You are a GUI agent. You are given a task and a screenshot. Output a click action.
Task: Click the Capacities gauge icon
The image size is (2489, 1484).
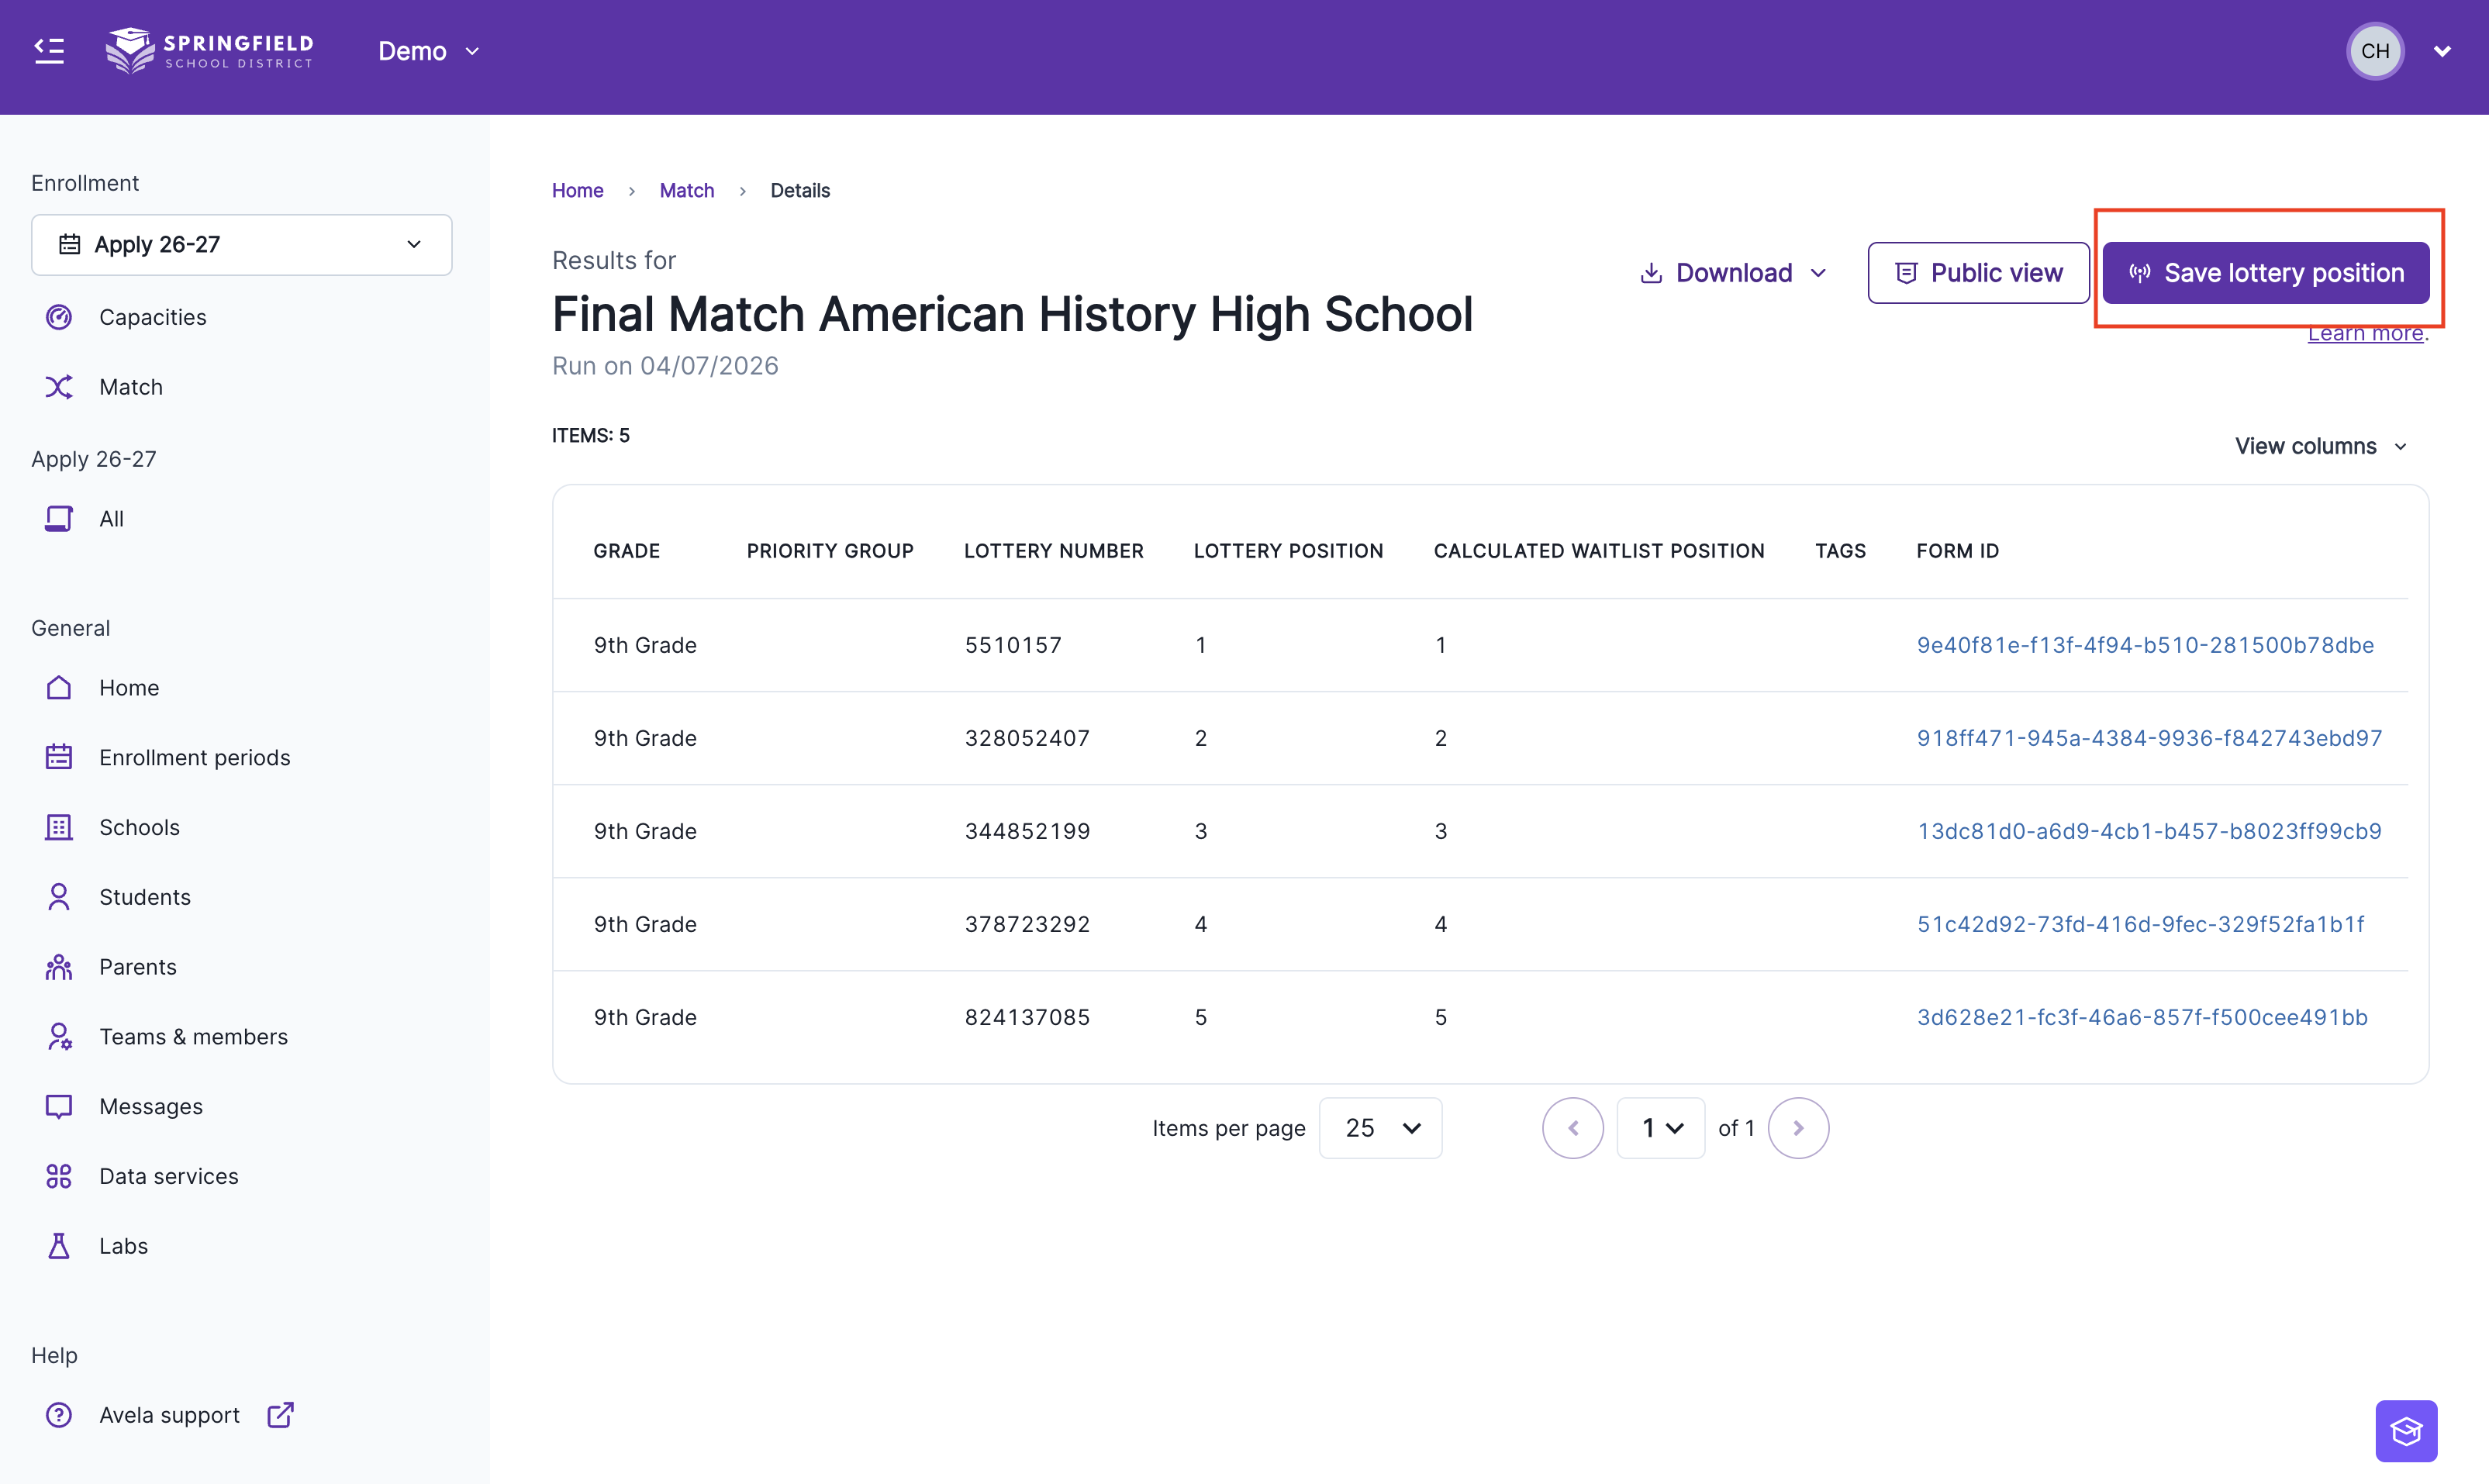tap(59, 317)
